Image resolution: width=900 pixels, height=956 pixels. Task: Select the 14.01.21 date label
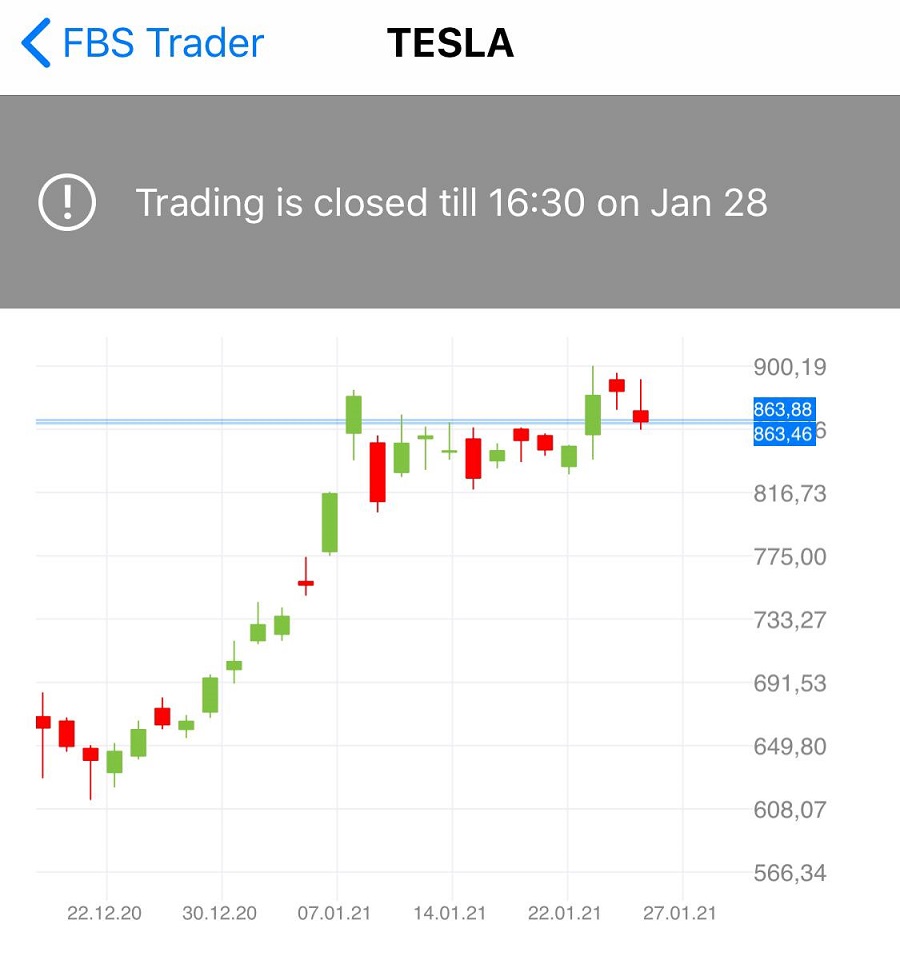(x=452, y=914)
